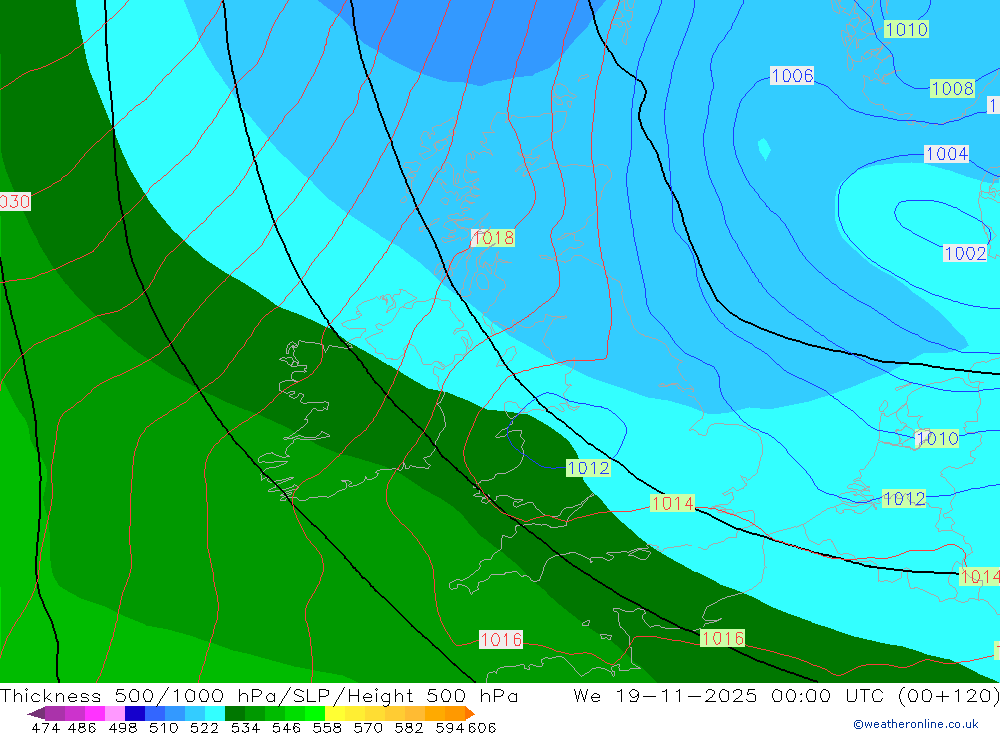Click the map title 'Thickness 500/1000 hPa/SLP/Height 500 hPa'
This screenshot has height=733, width=1000.
[259, 695]
